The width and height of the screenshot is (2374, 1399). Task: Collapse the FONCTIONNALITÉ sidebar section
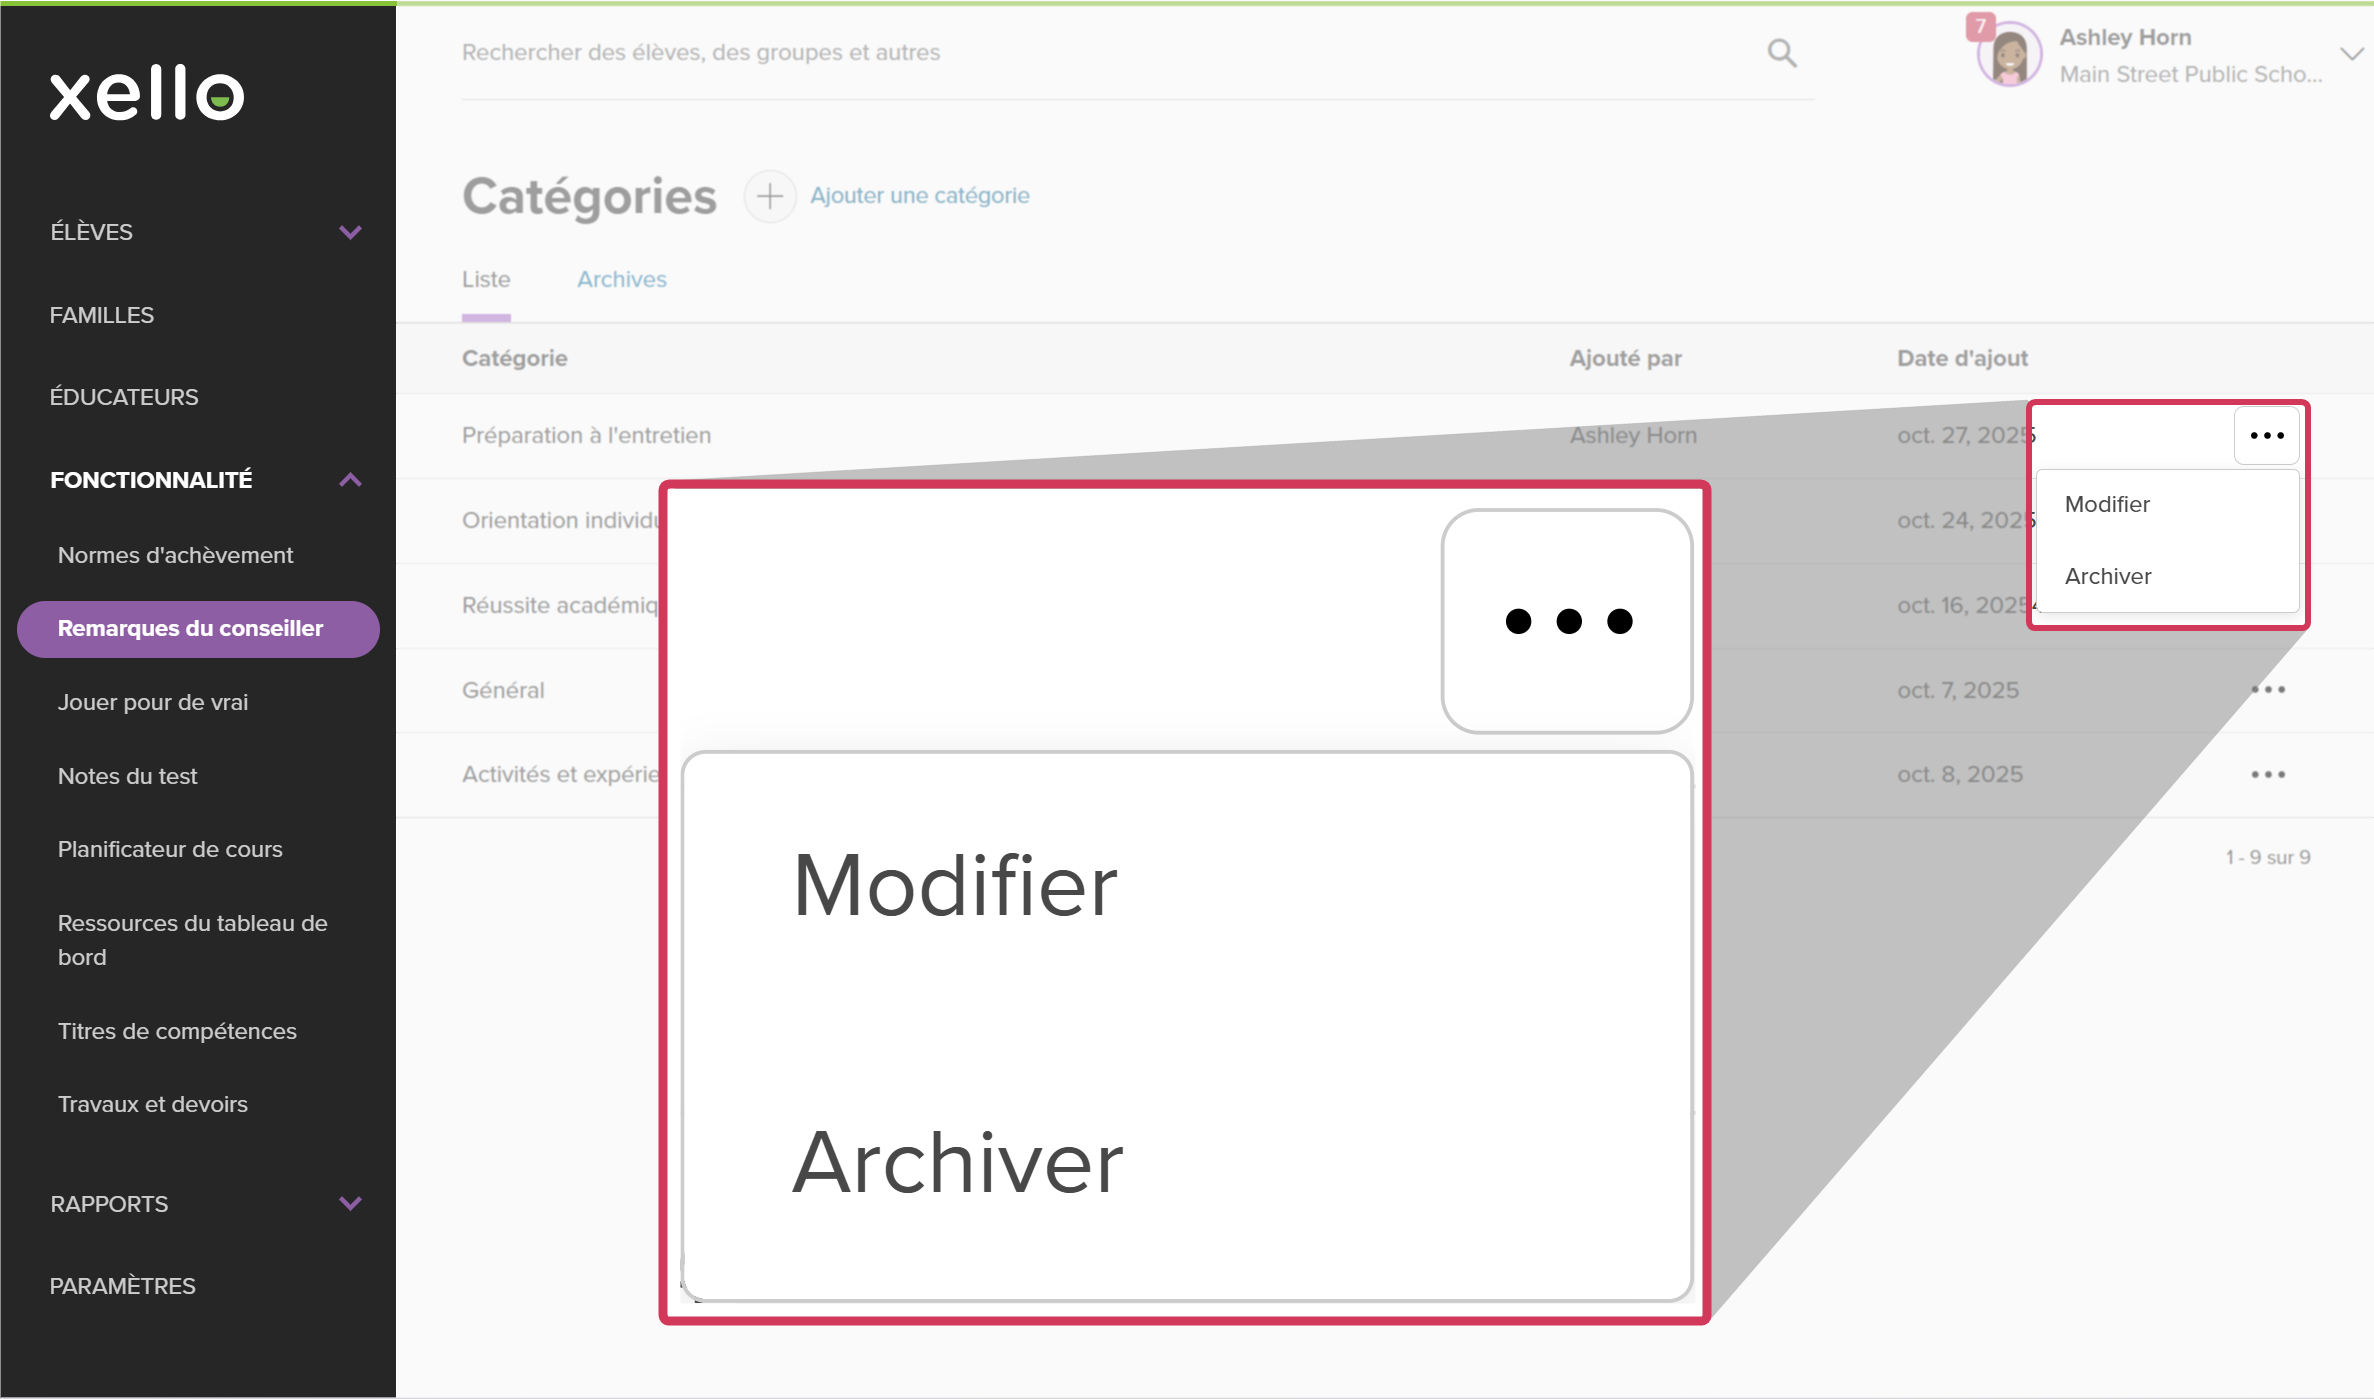[x=350, y=480]
